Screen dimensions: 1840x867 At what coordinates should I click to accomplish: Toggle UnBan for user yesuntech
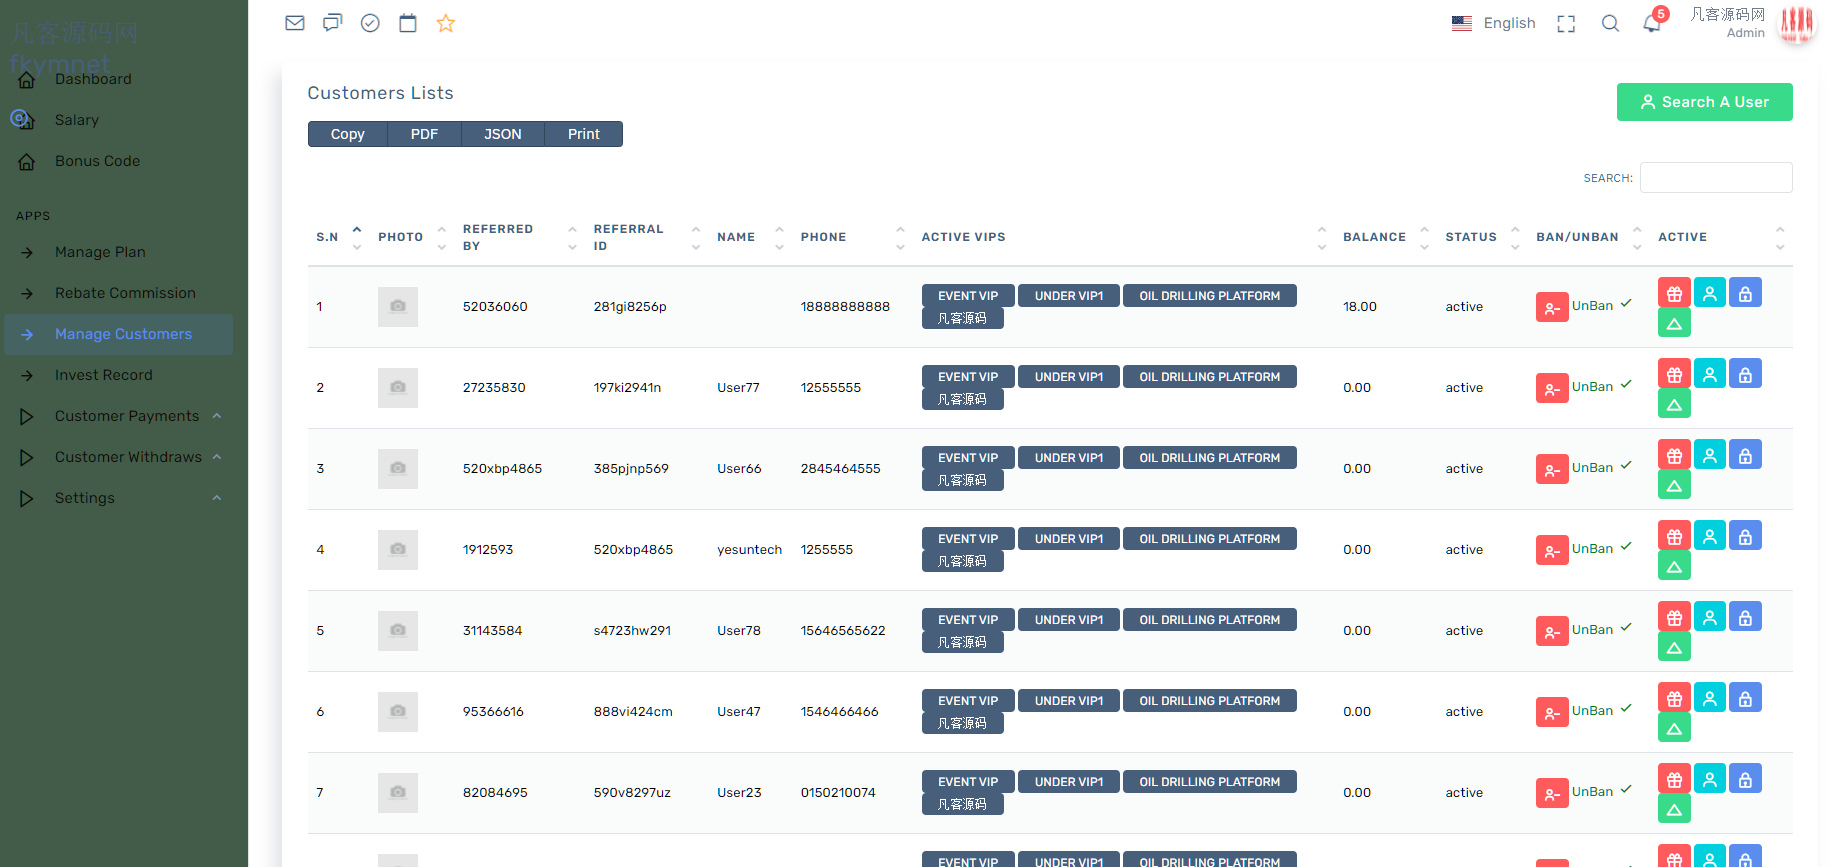(x=1592, y=549)
